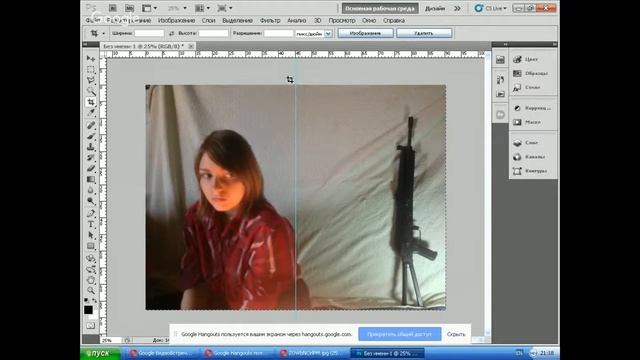The image size is (640, 360).
Task: Click the resolution input field
Action: [278, 33]
